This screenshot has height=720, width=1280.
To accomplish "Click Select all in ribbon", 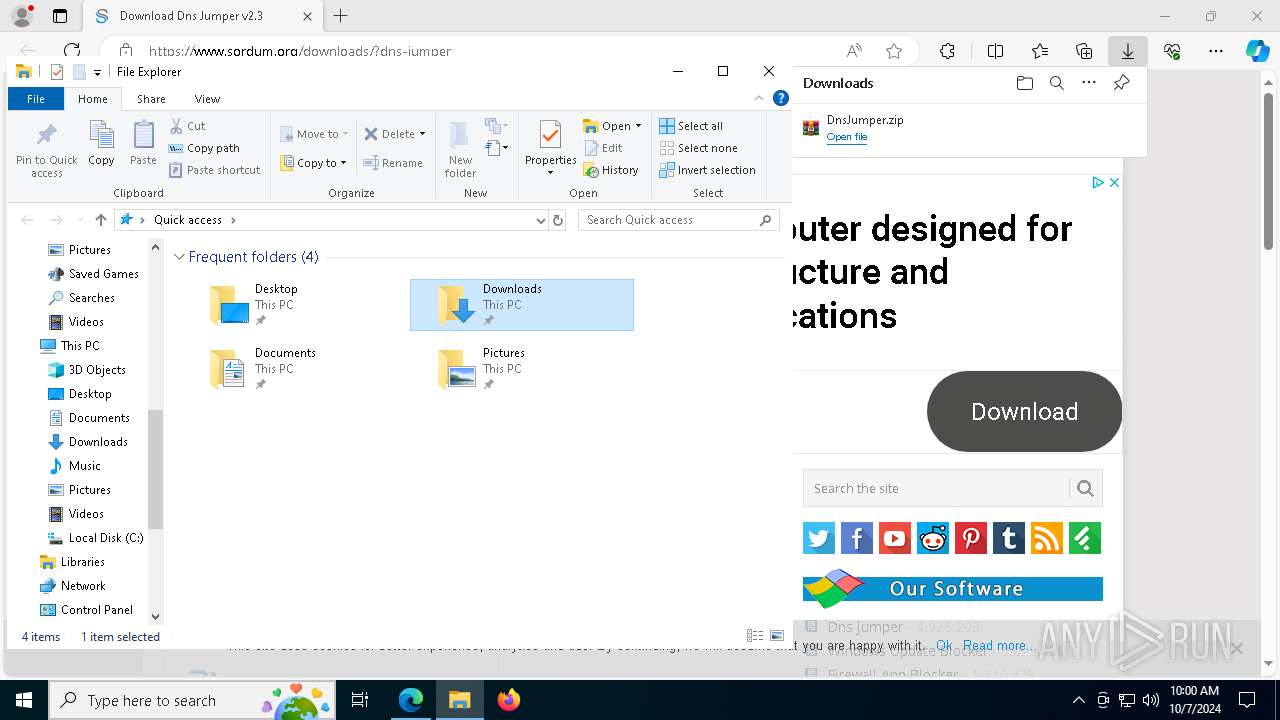I will coord(691,126).
